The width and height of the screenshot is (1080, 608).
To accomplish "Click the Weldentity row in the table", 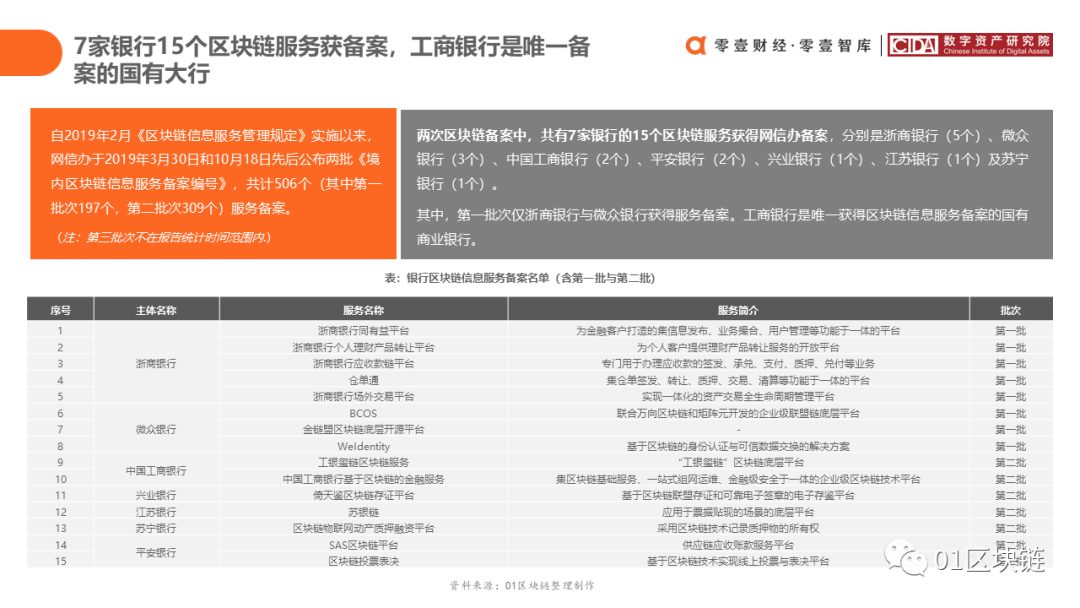I will [x=363, y=446].
